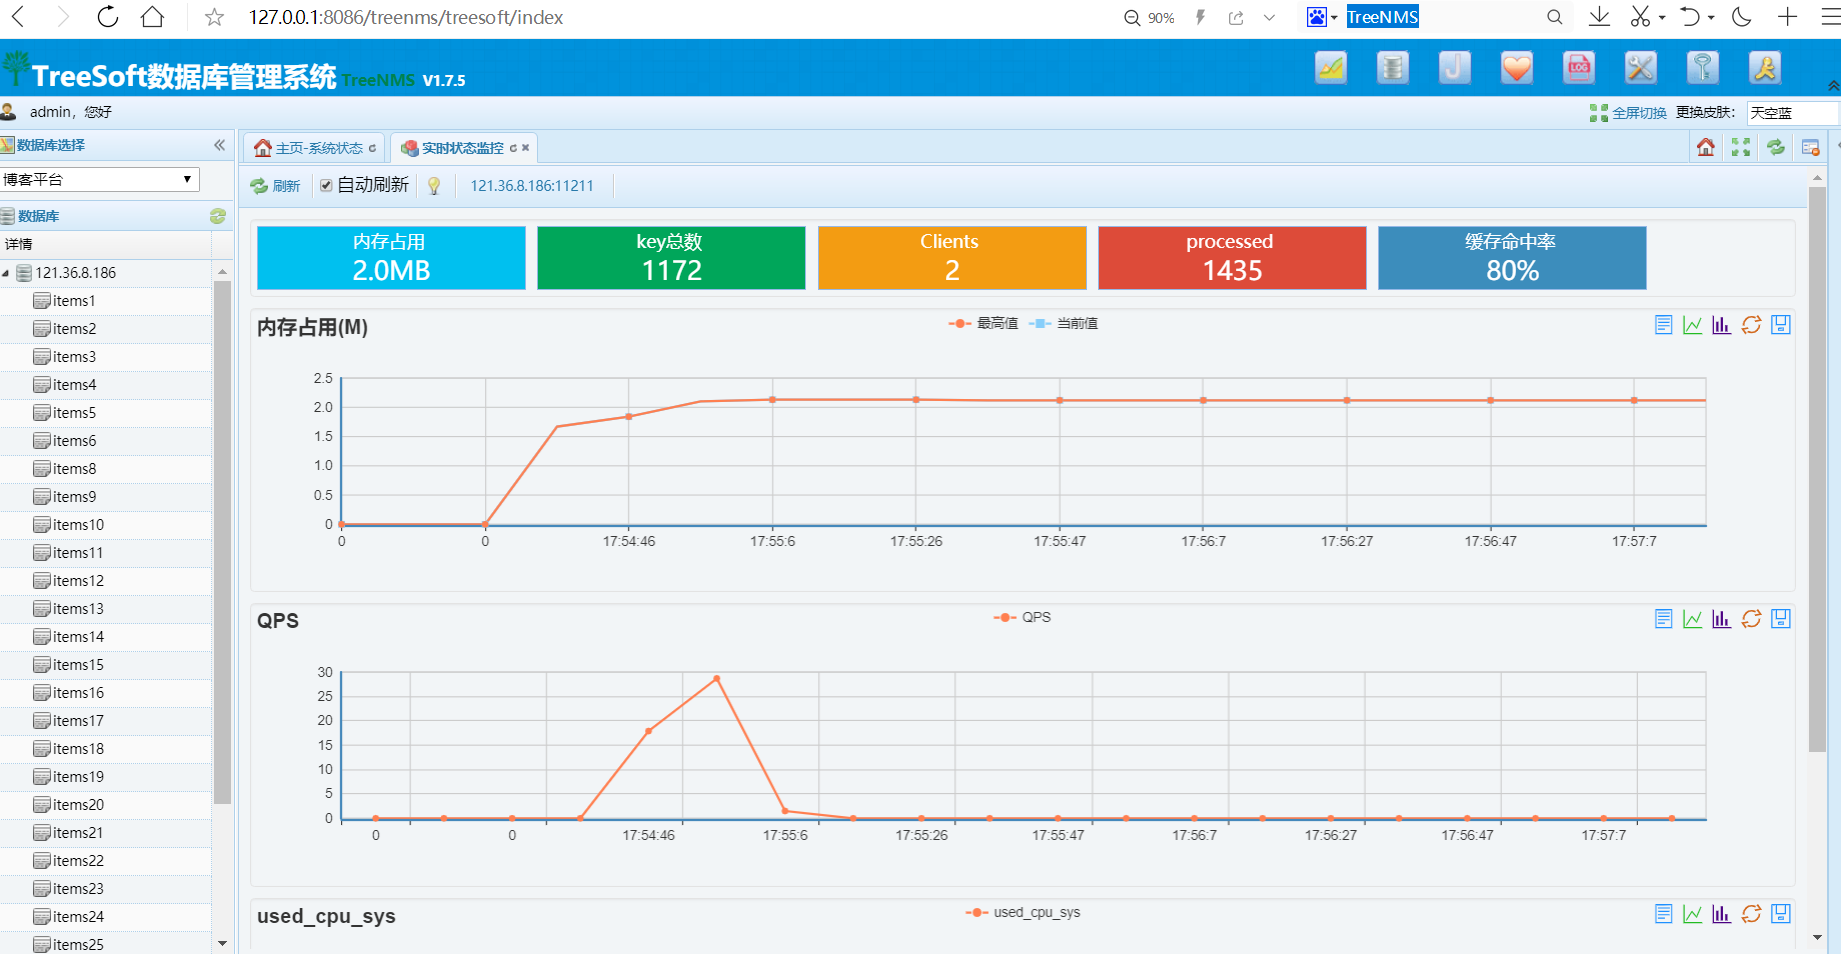Open the LOG file icon in header
This screenshot has width=1841, height=954.
(1579, 68)
